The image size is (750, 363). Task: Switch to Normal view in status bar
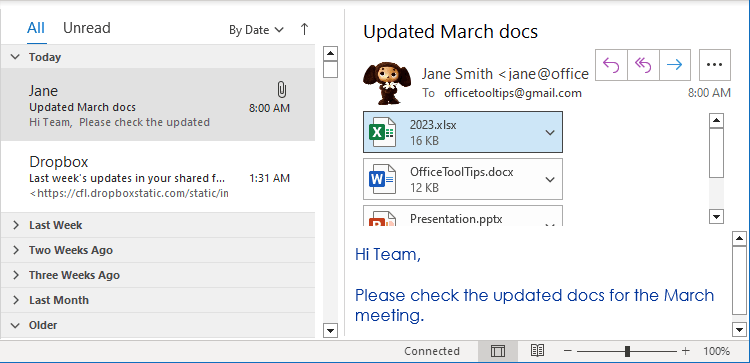(497, 351)
